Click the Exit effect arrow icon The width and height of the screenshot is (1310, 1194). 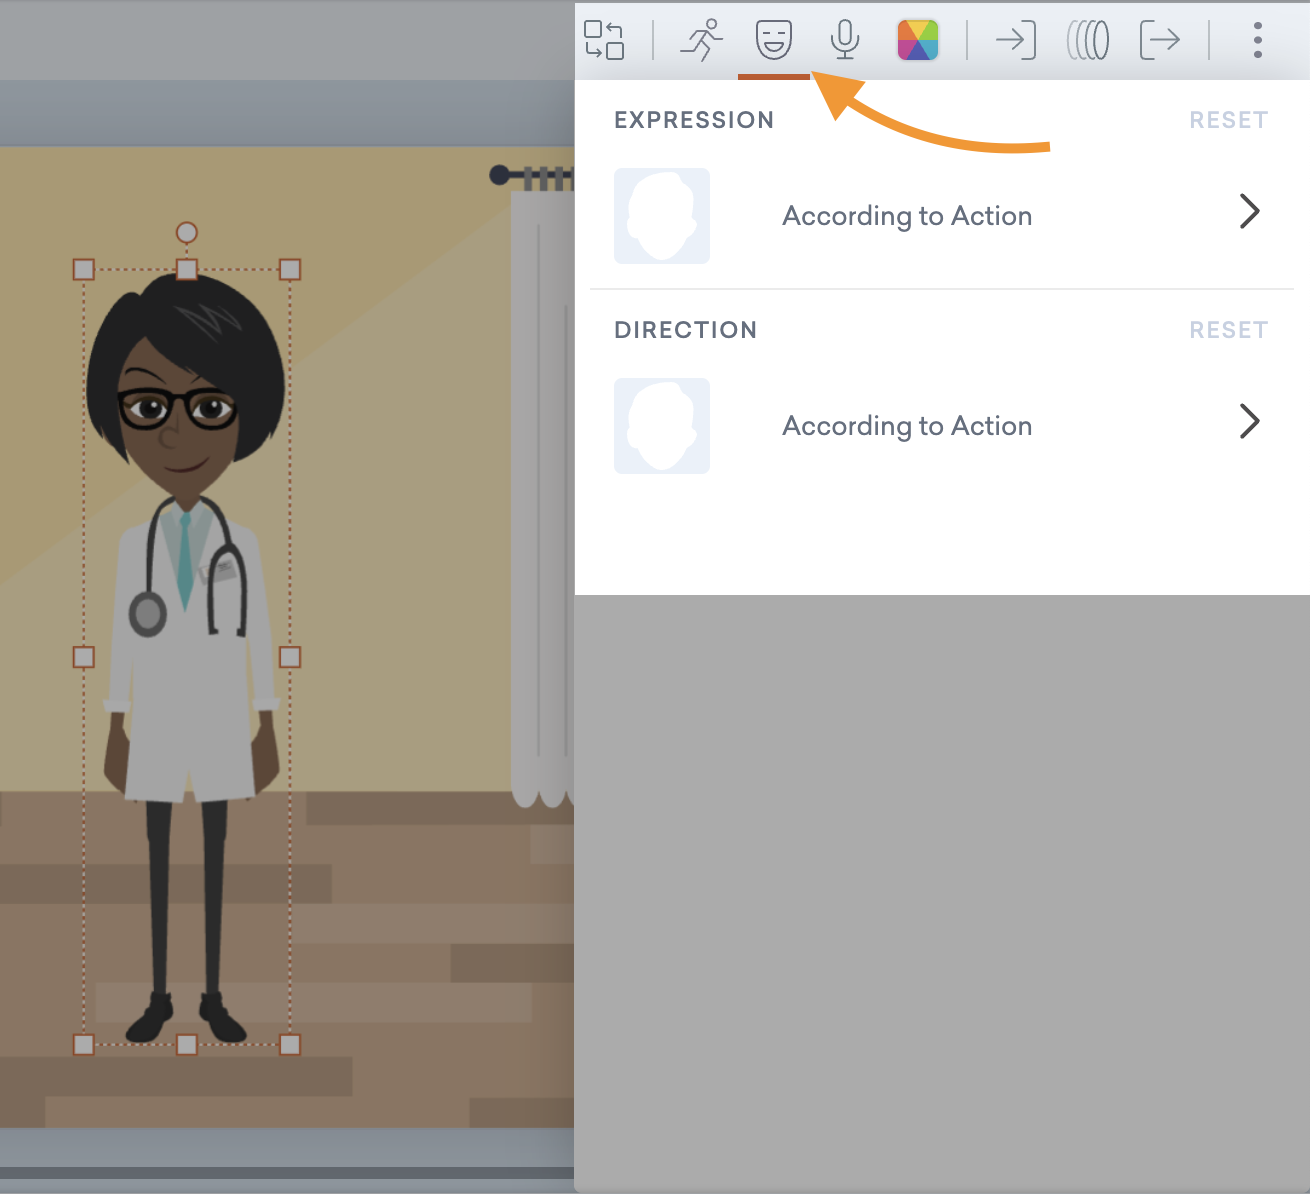[1159, 40]
